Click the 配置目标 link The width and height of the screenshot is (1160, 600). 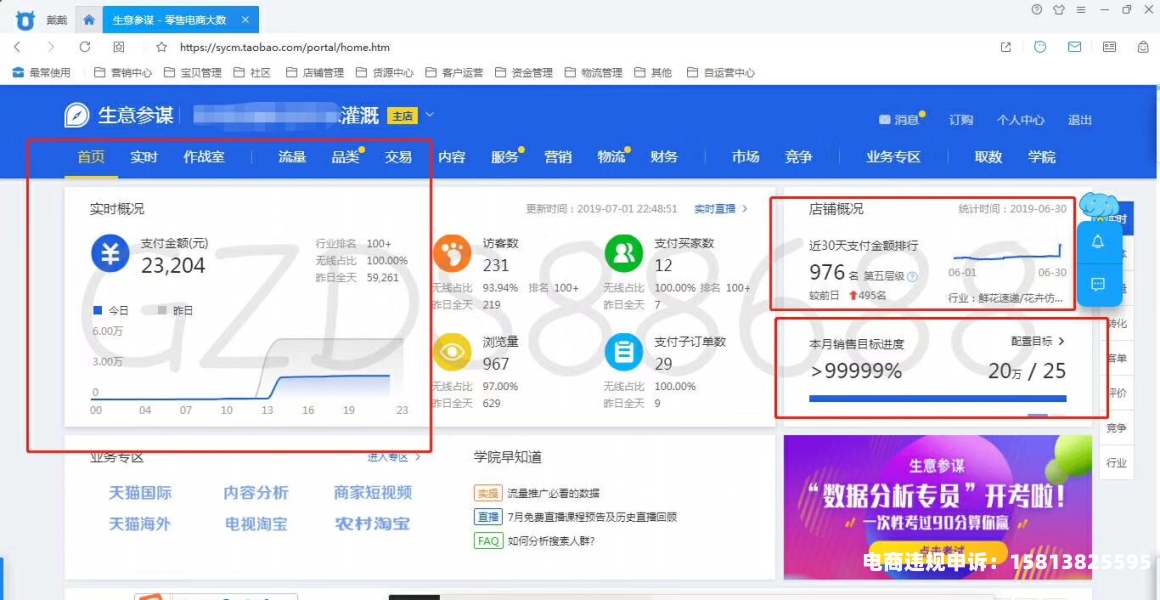(x=1038, y=341)
